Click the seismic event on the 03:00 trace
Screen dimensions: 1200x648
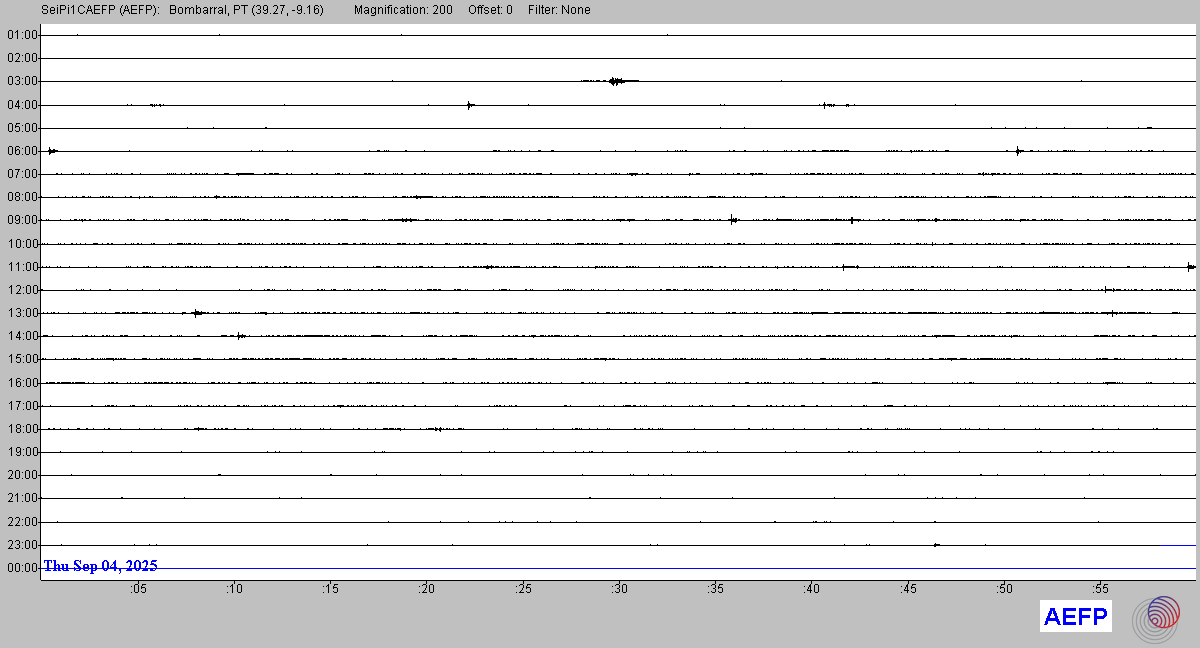pyautogui.click(x=615, y=81)
